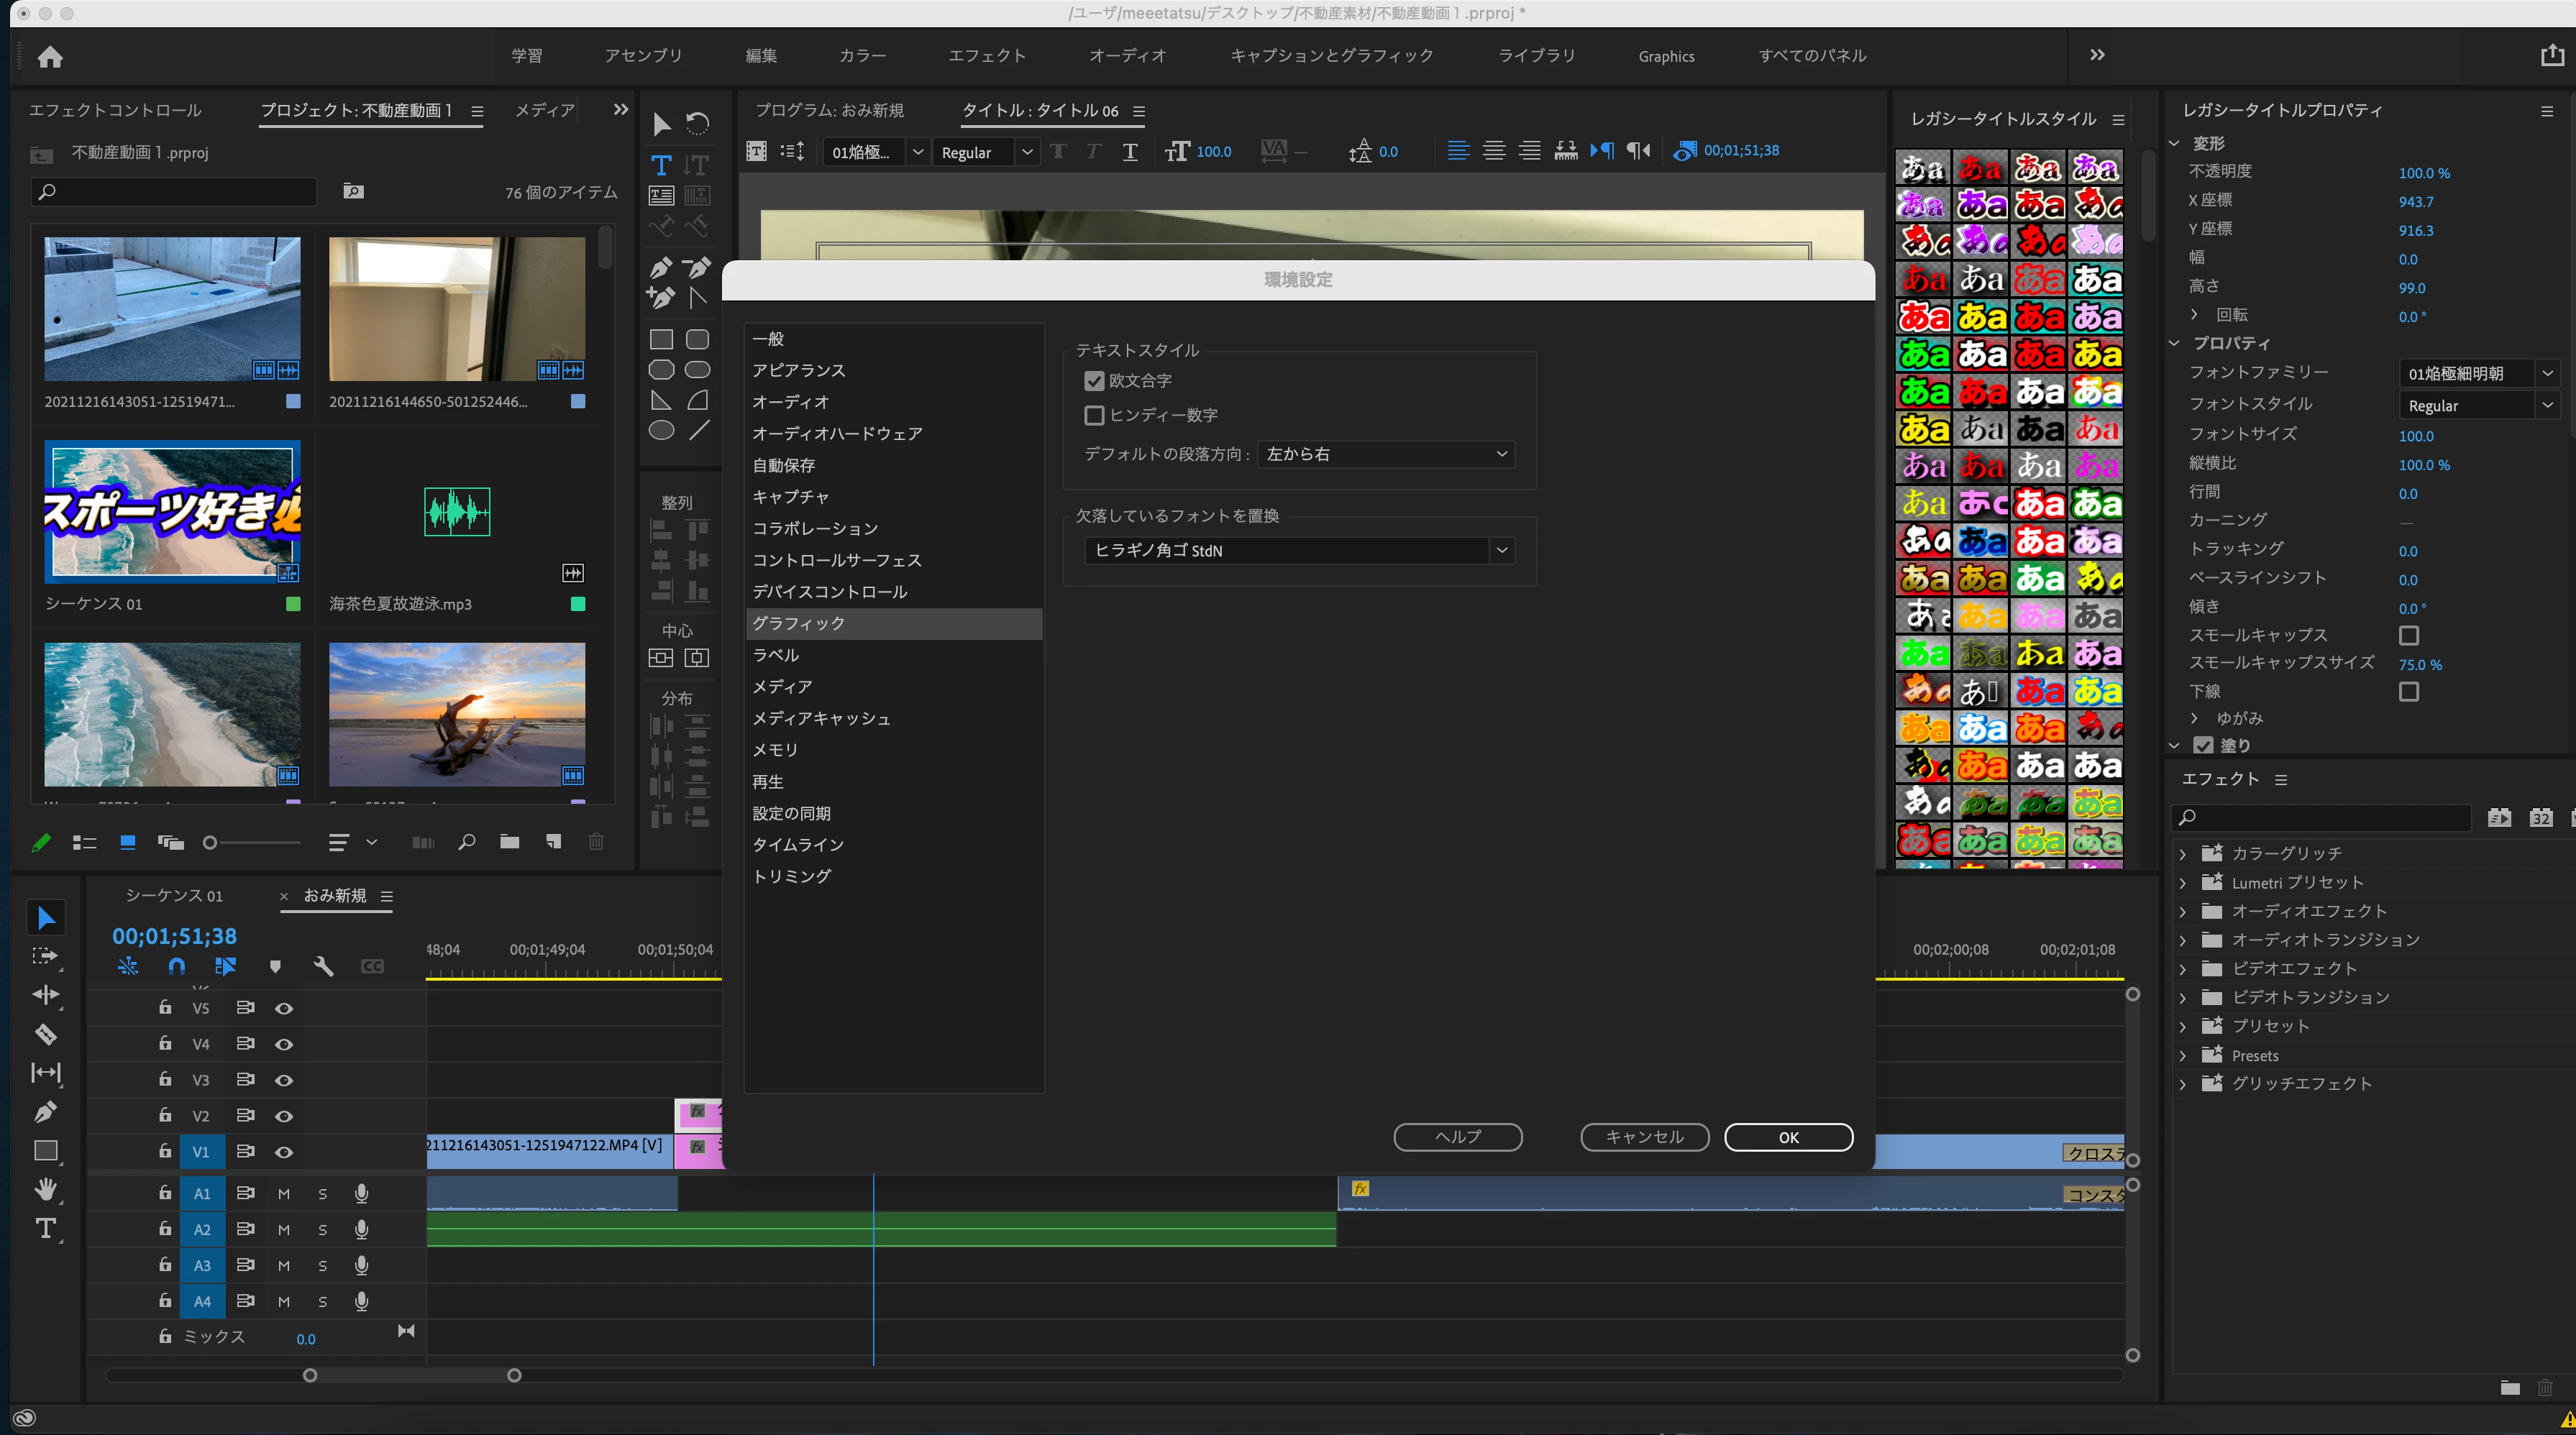Toggle snap magnet icon in timeline
The image size is (2576, 1435).
176,966
